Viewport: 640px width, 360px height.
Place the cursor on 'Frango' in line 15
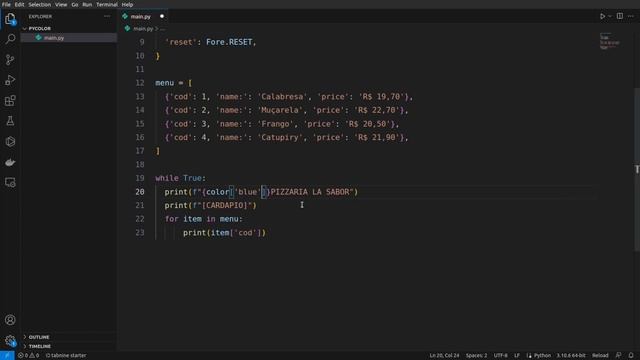tap(276, 124)
